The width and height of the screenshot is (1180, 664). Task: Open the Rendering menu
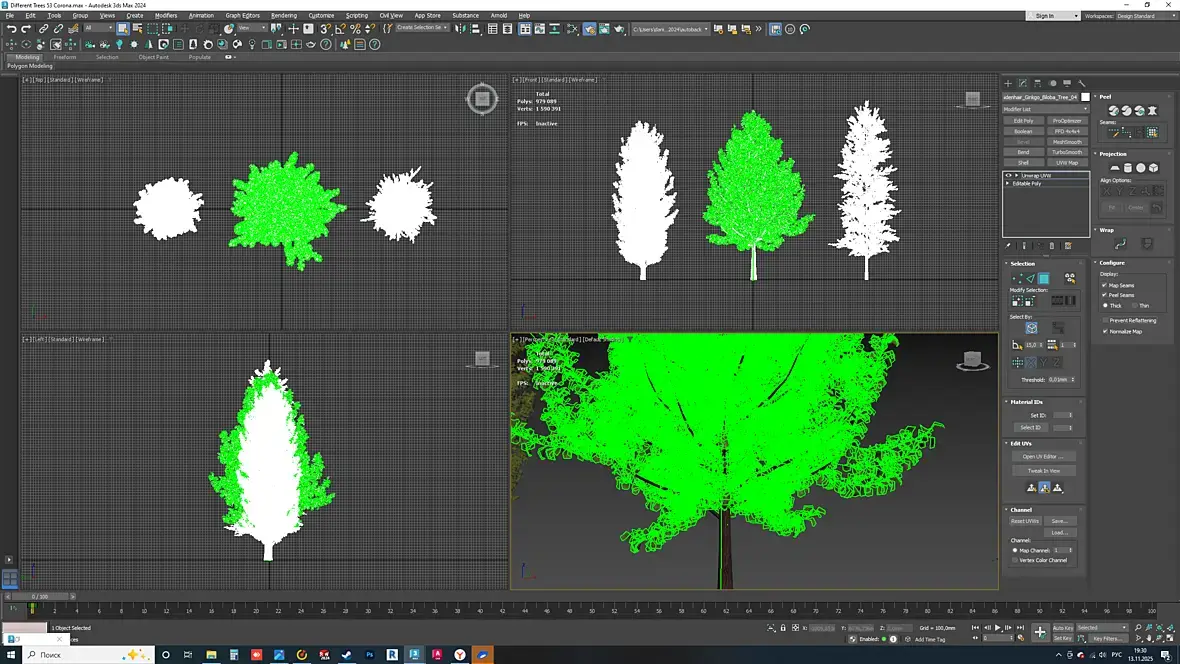point(283,16)
